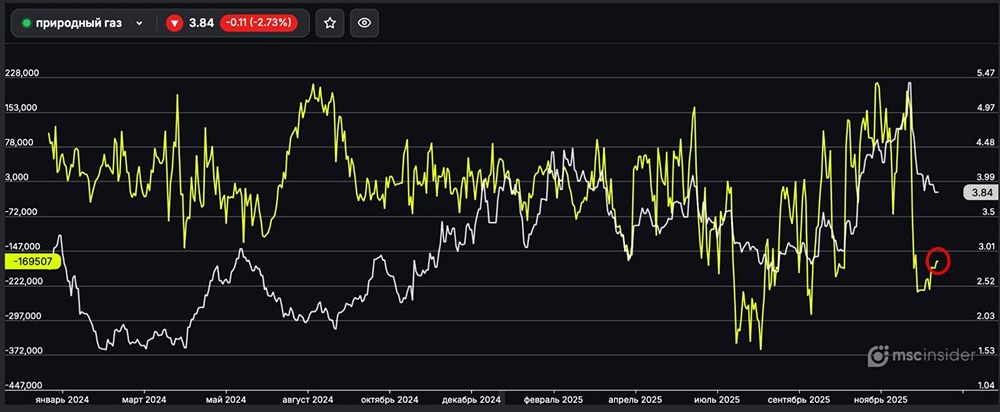This screenshot has height=412, width=1000.
Task: Click the -147,000 left axis label
Action: coord(22,247)
